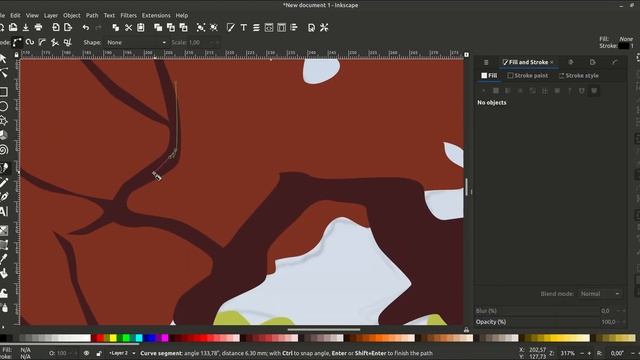The width and height of the screenshot is (640, 360).
Task: Toggle current layer lock
Action: [x=99, y=353]
